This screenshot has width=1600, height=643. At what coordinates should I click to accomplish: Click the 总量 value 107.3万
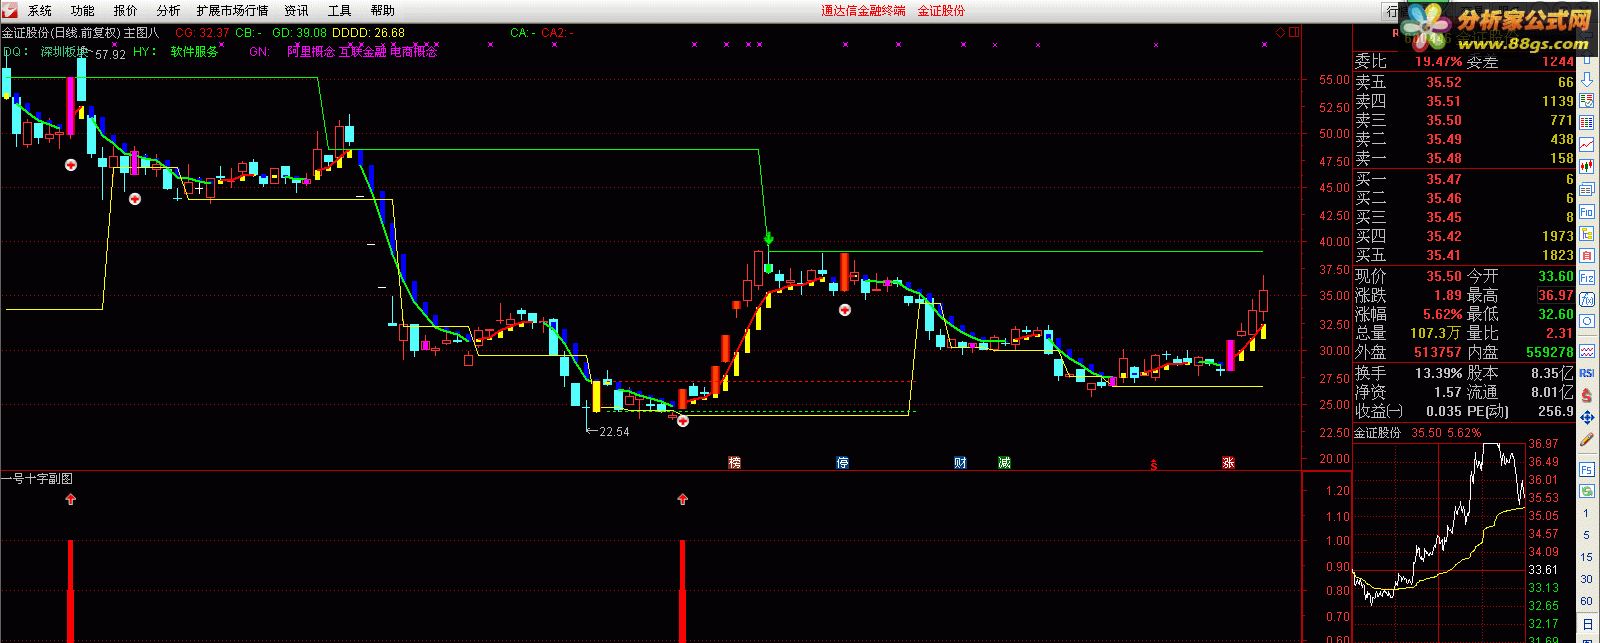click(x=1436, y=333)
